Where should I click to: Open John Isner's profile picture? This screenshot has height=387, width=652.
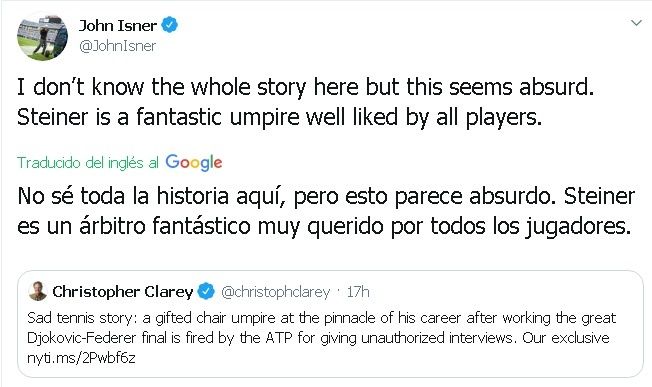tap(42, 37)
